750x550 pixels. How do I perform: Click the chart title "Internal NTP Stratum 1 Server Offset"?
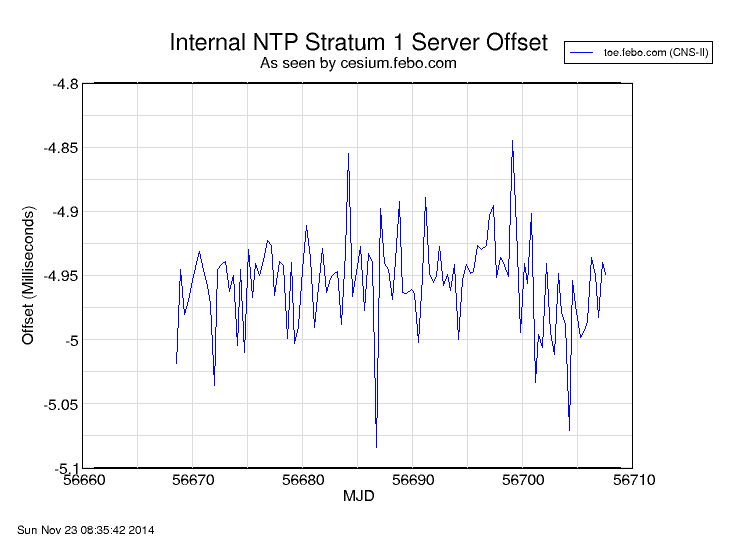tap(358, 43)
